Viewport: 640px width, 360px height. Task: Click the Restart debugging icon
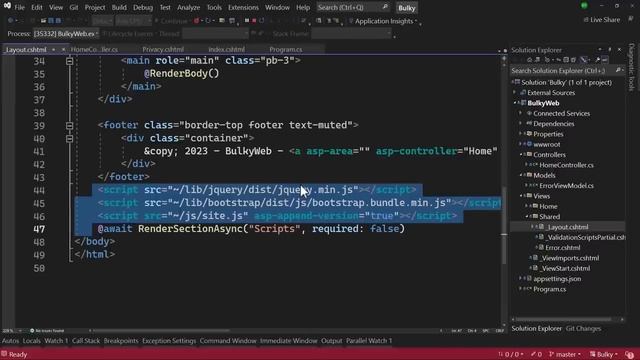262,20
